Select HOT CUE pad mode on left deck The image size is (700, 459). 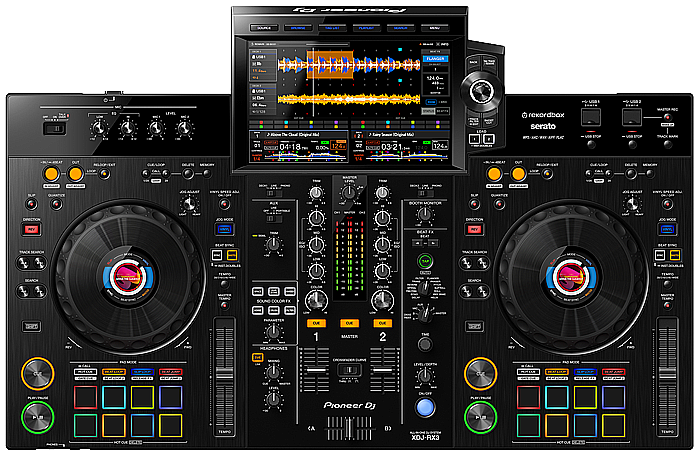pyautogui.click(x=85, y=371)
